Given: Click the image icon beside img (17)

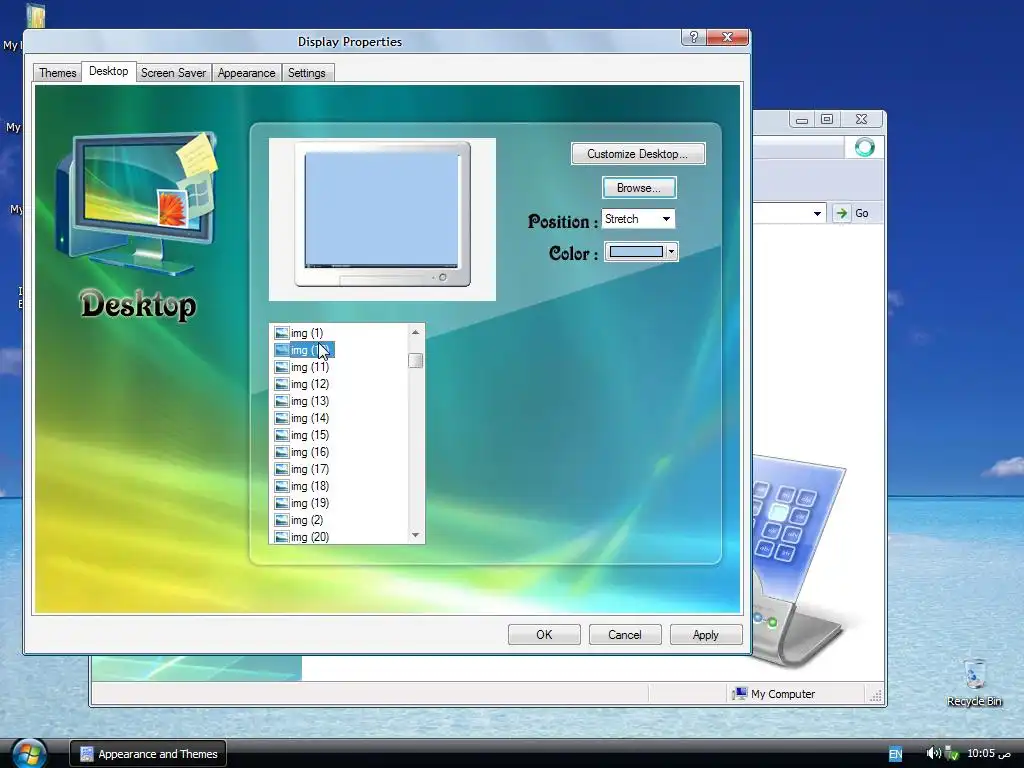Looking at the screenshot, I should pyautogui.click(x=281, y=469).
